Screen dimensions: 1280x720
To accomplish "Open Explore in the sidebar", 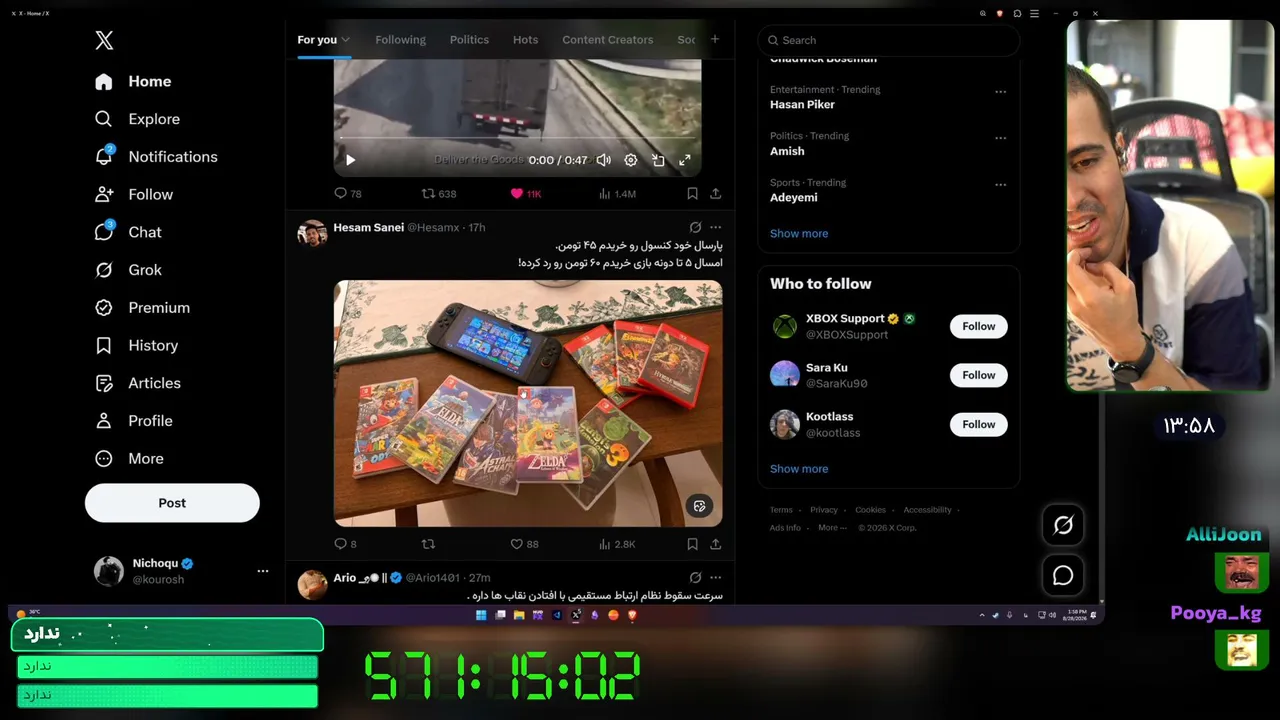I will click(x=137, y=119).
